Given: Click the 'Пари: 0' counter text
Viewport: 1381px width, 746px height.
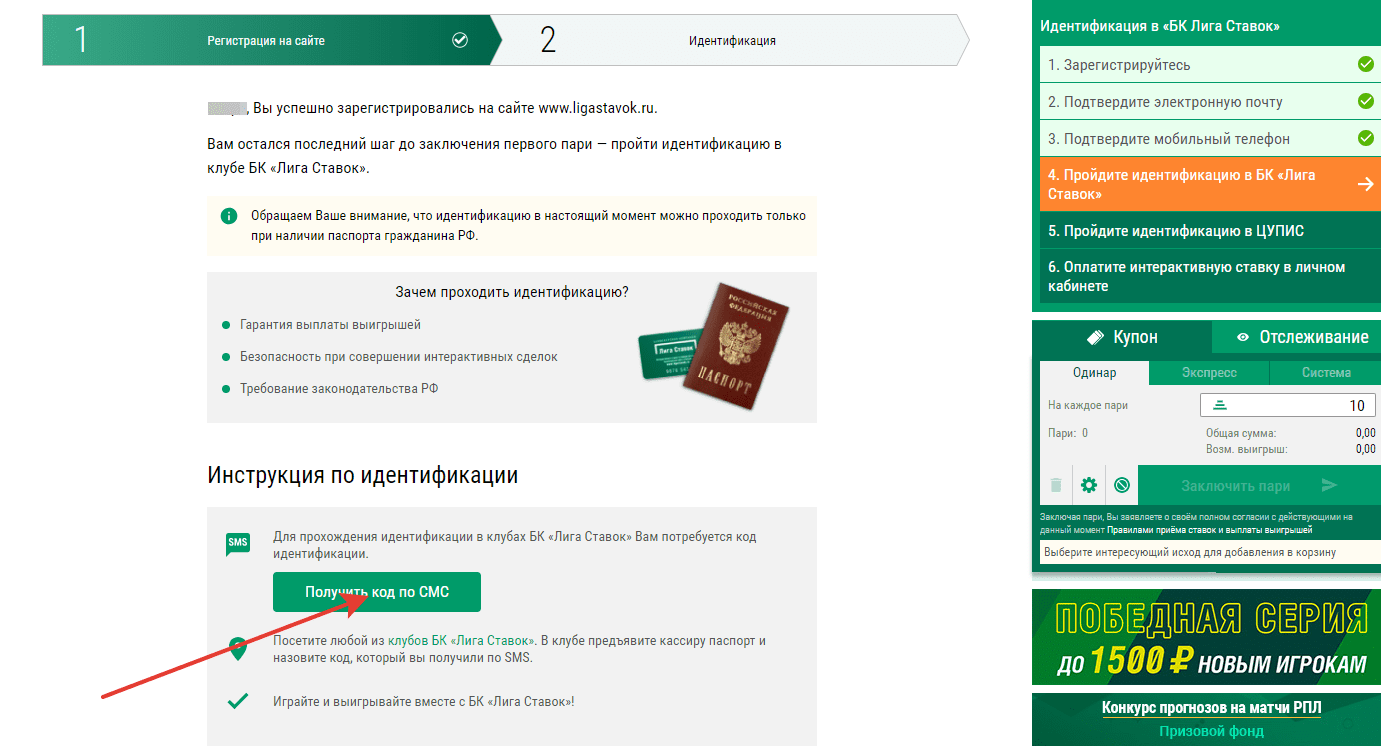Looking at the screenshot, I should pos(1068,433).
